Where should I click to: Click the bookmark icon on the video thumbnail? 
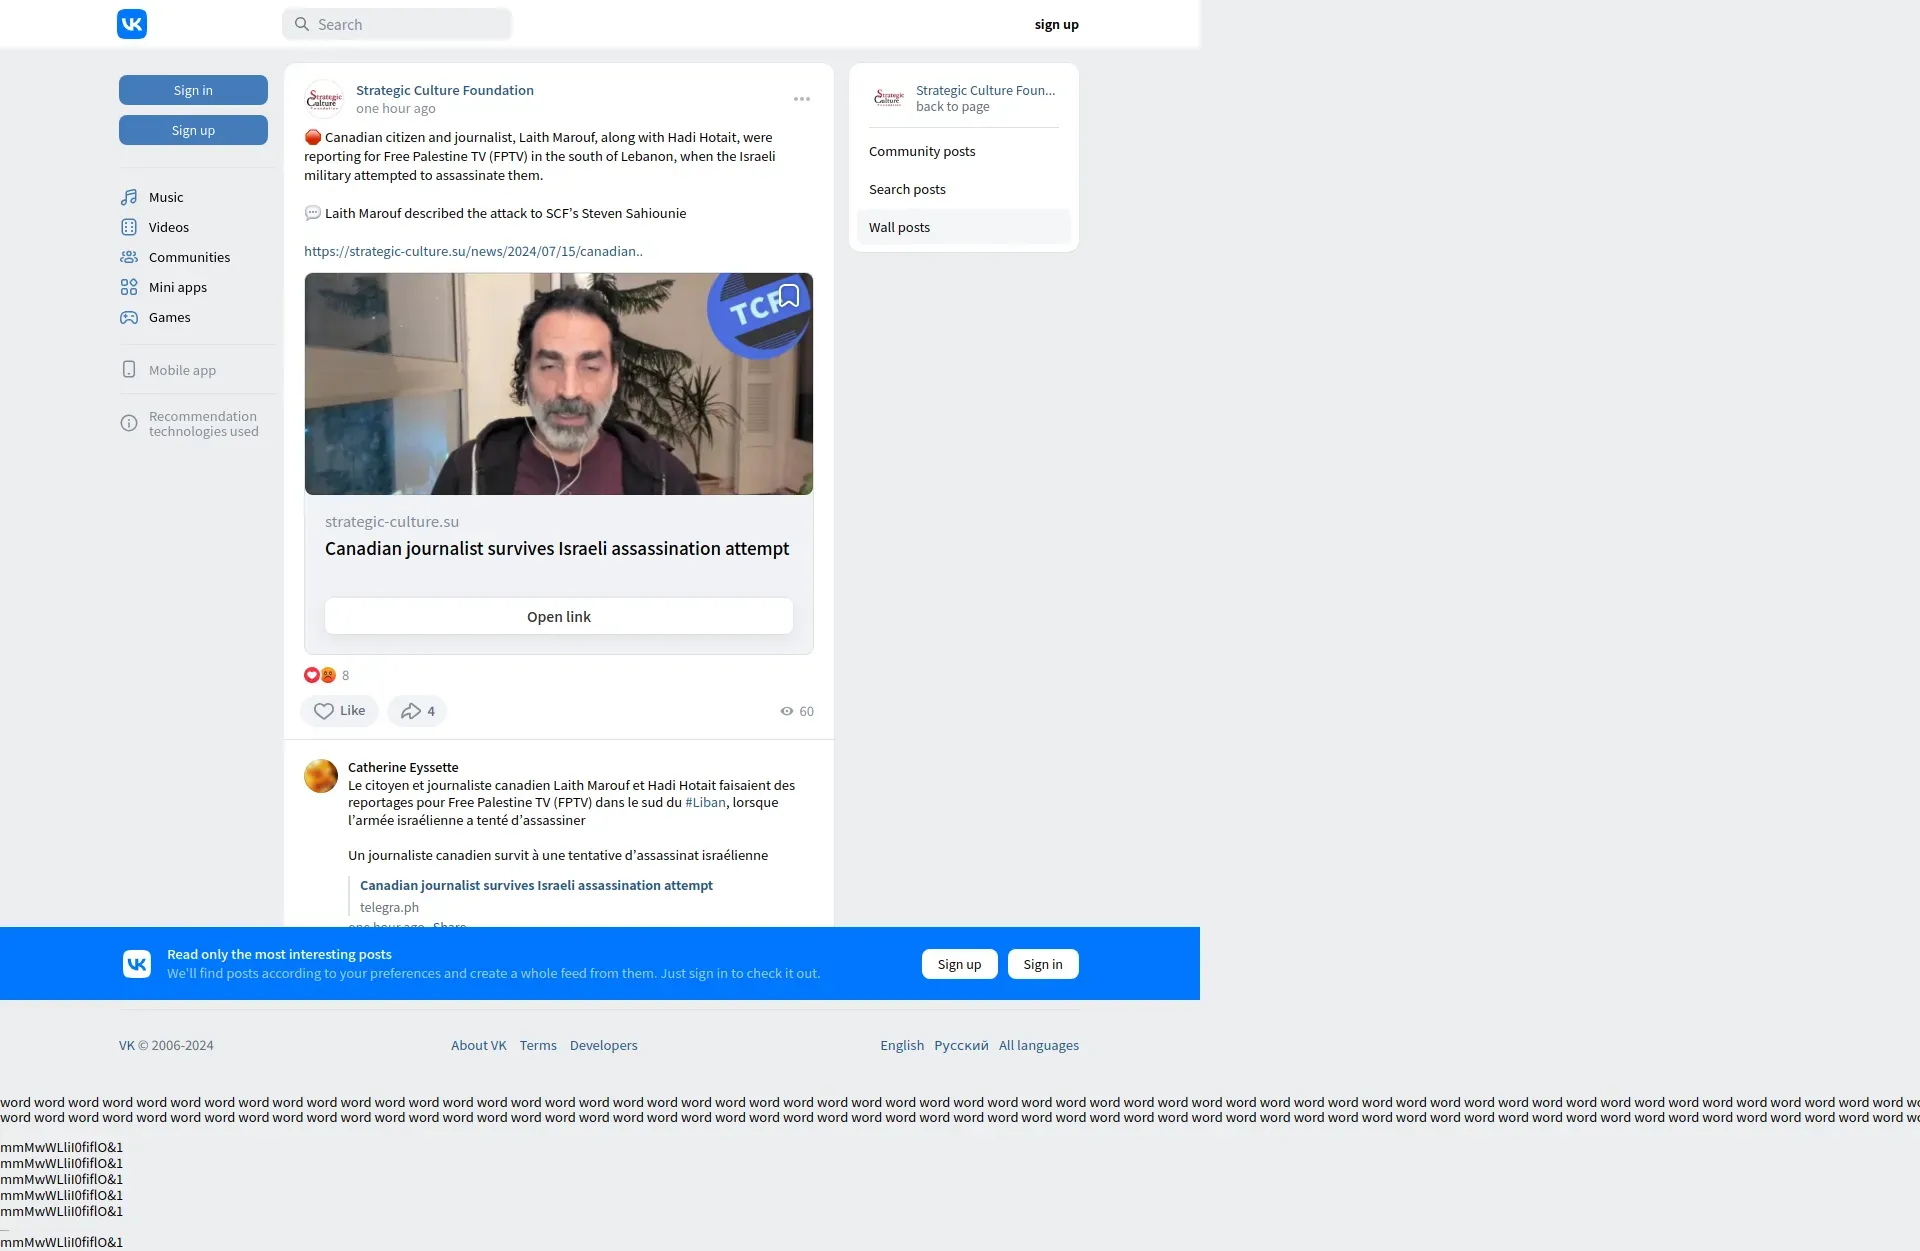(x=789, y=296)
